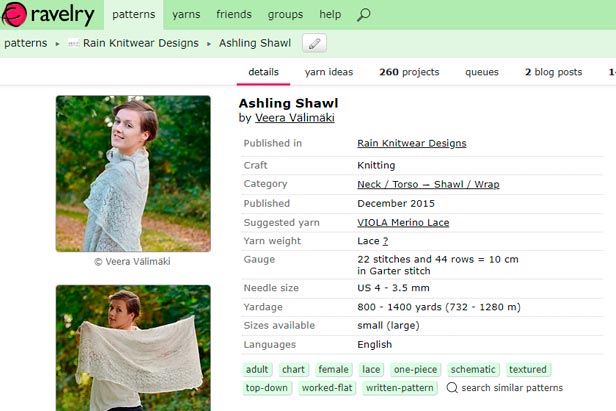The image size is (616, 411).
Task: Open second photo with shawl spread
Action: 133,348
